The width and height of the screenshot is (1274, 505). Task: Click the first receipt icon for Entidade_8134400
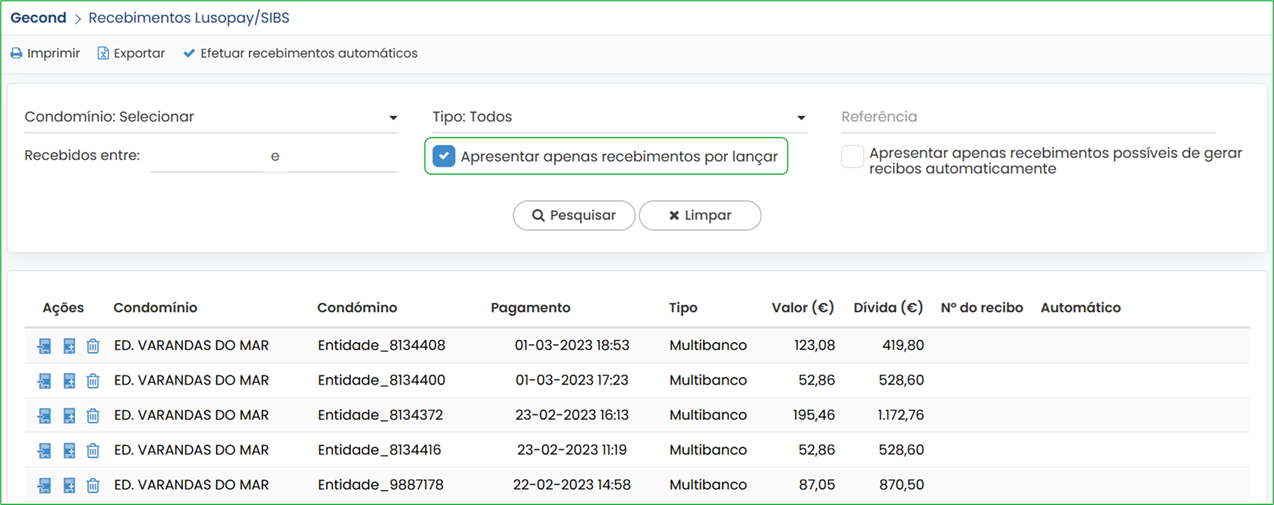point(44,381)
